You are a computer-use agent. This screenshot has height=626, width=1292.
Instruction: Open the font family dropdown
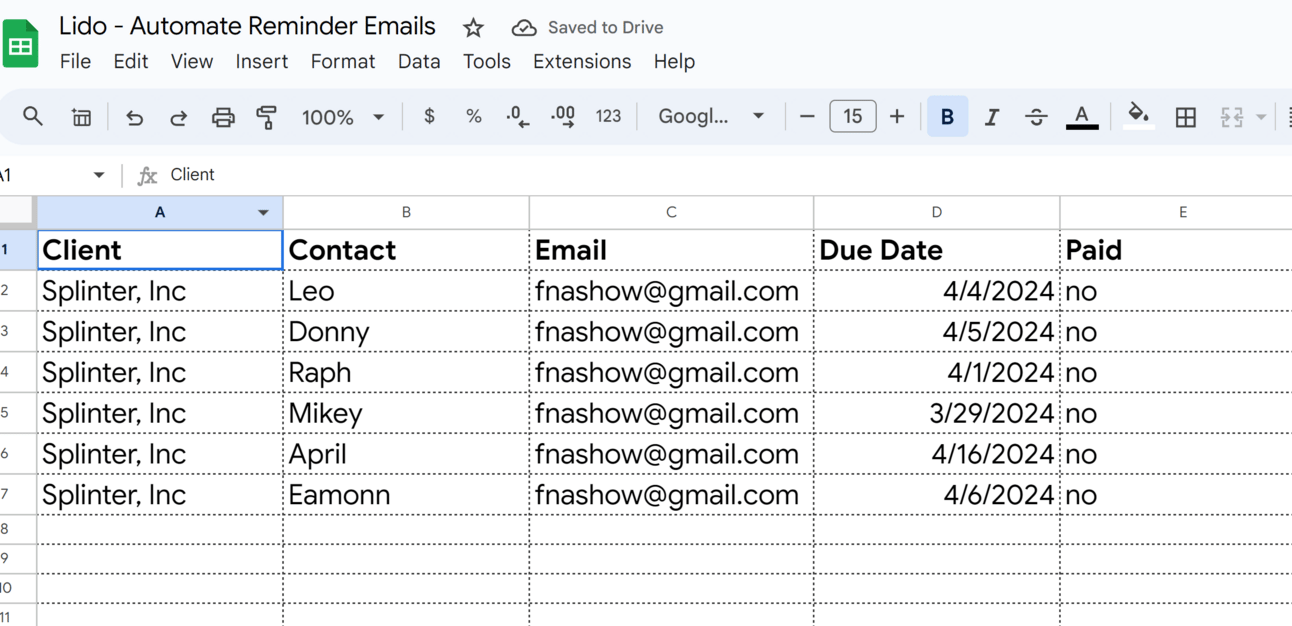coord(711,116)
